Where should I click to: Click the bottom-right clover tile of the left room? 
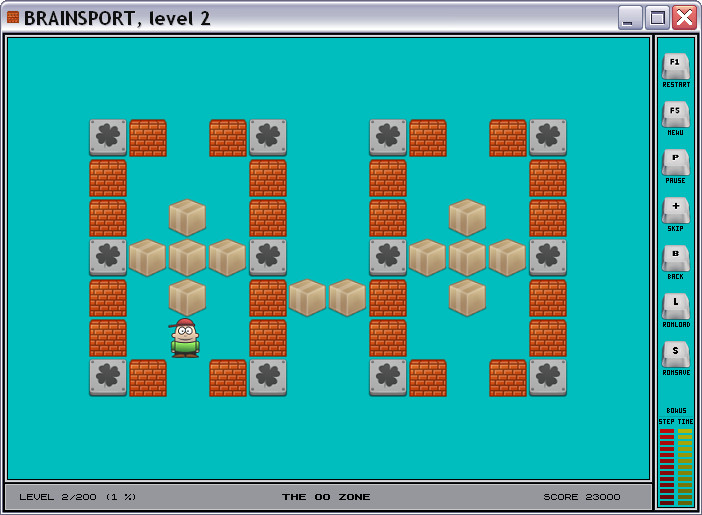268,378
